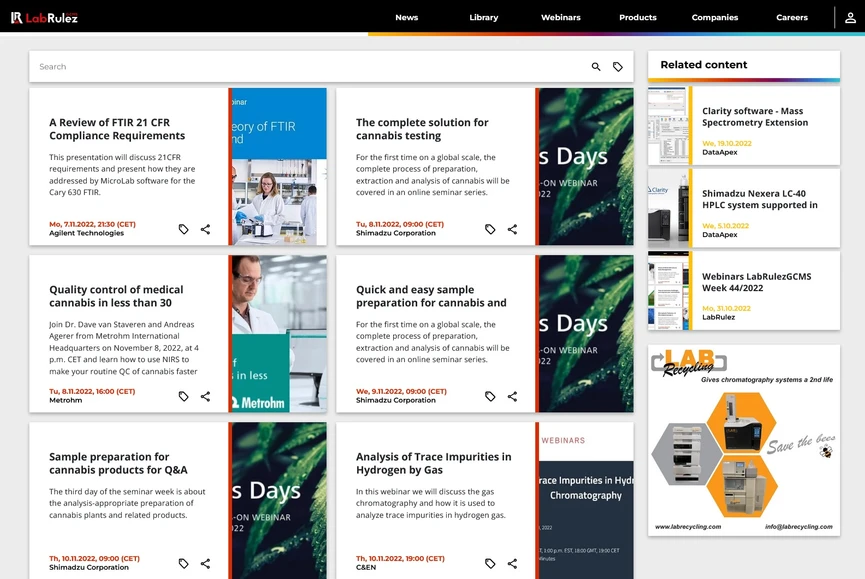Click the LabRulezGCMS Week 44 thumbnail
Viewport: 865px width, 579px height.
(x=668, y=291)
